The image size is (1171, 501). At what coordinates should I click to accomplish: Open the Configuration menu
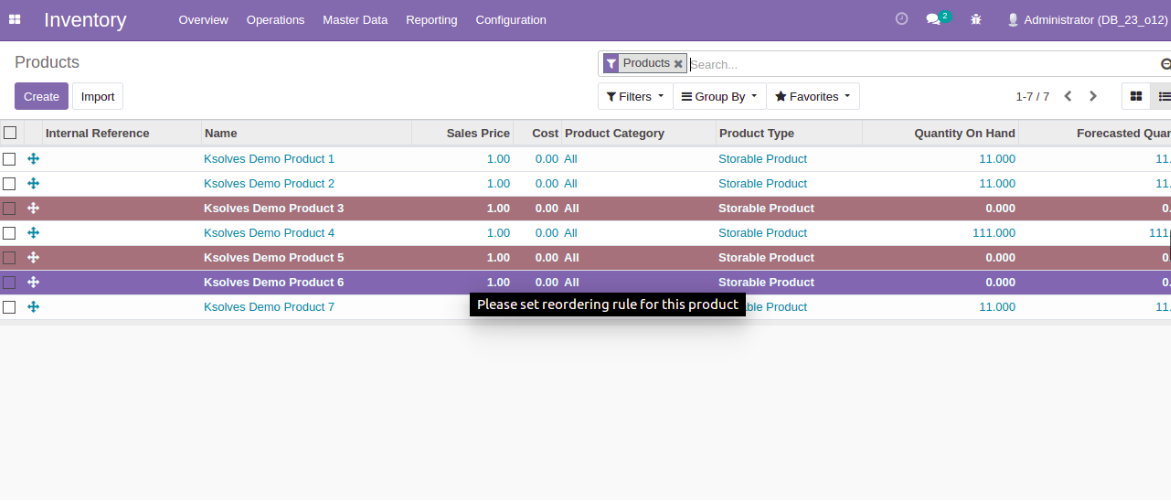coord(511,20)
